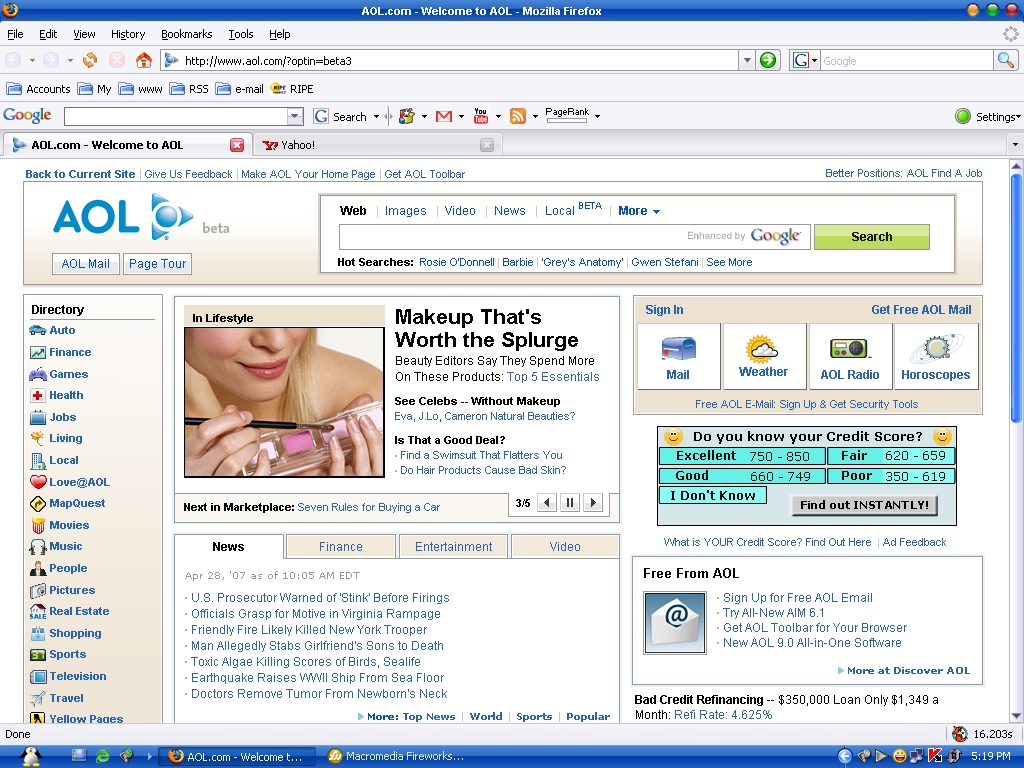Go to previous featured story

point(547,503)
